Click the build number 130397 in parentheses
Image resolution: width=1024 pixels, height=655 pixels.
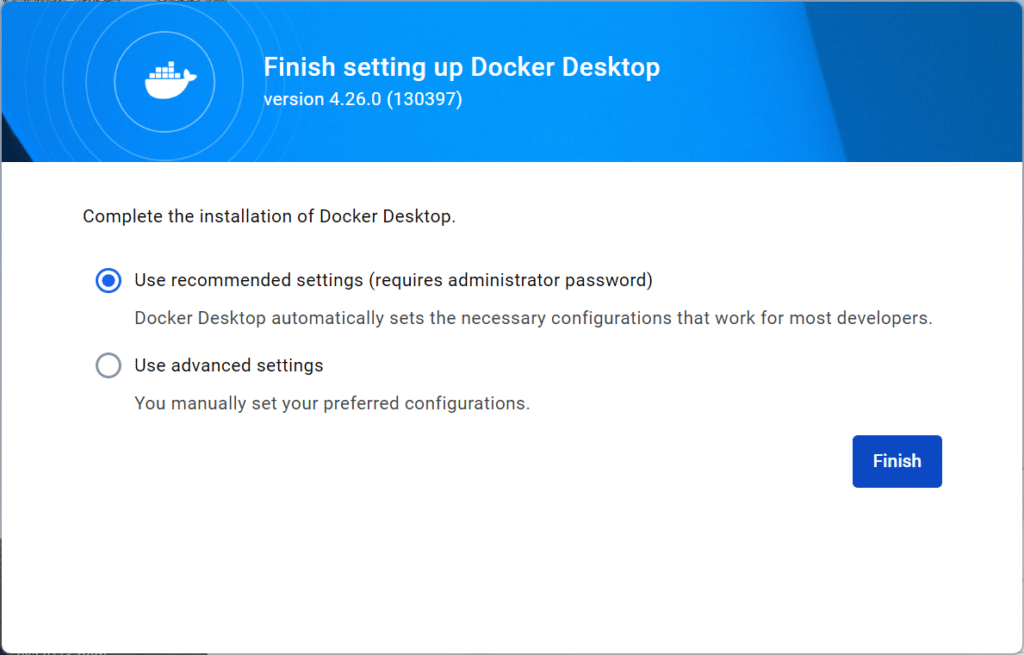424,99
